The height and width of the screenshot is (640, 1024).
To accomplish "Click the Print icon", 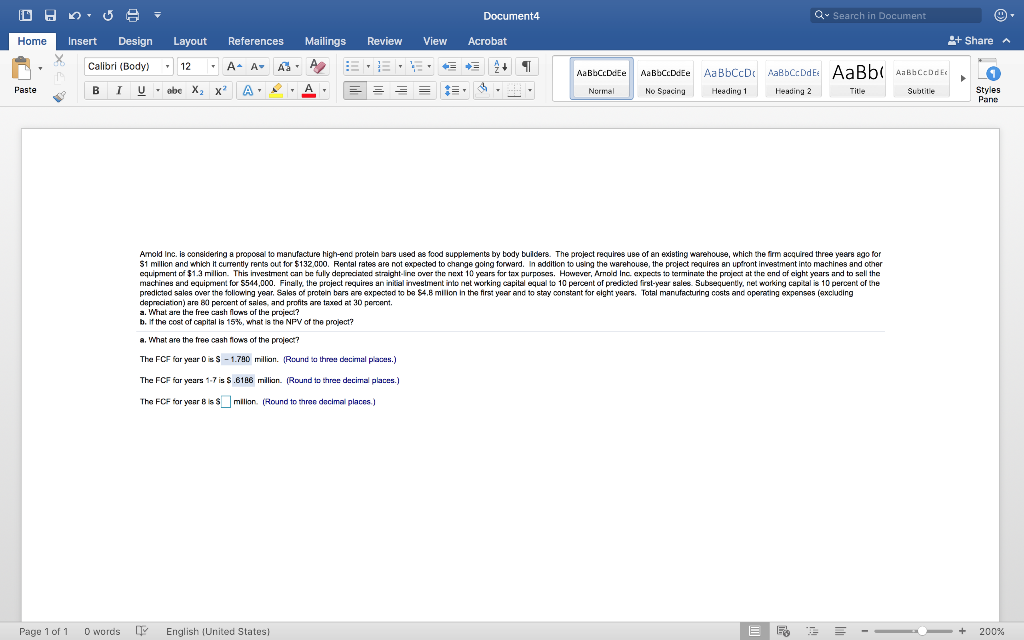I will click(x=133, y=15).
